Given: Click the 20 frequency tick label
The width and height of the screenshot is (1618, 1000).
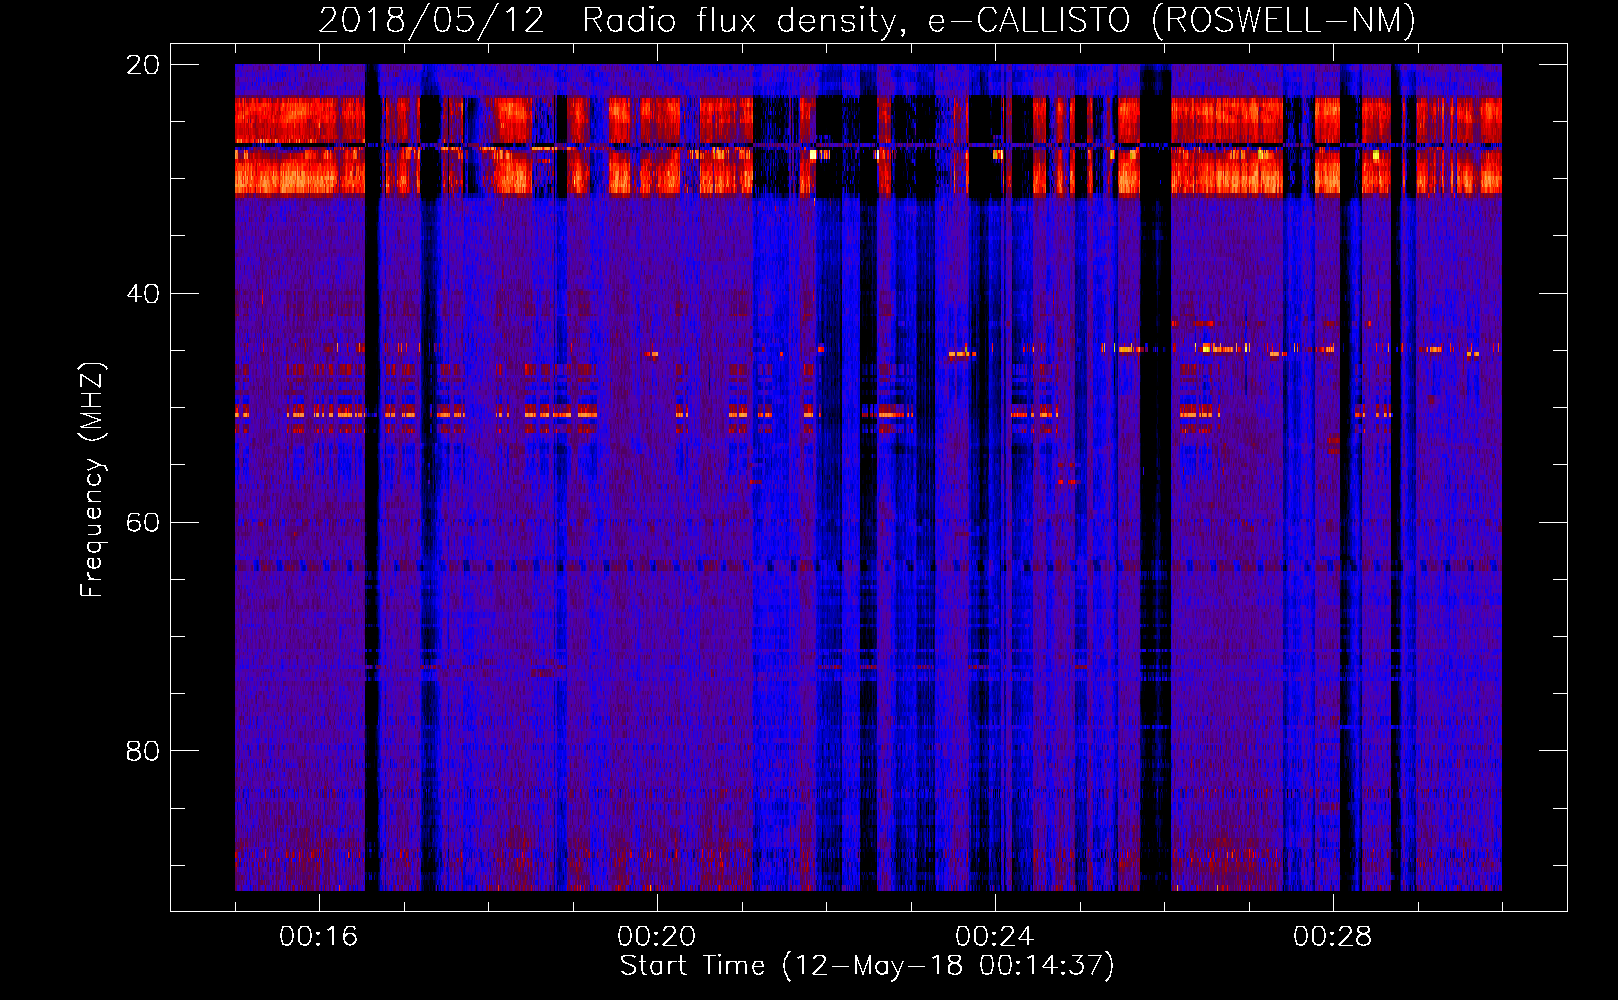Looking at the screenshot, I should point(143,65).
